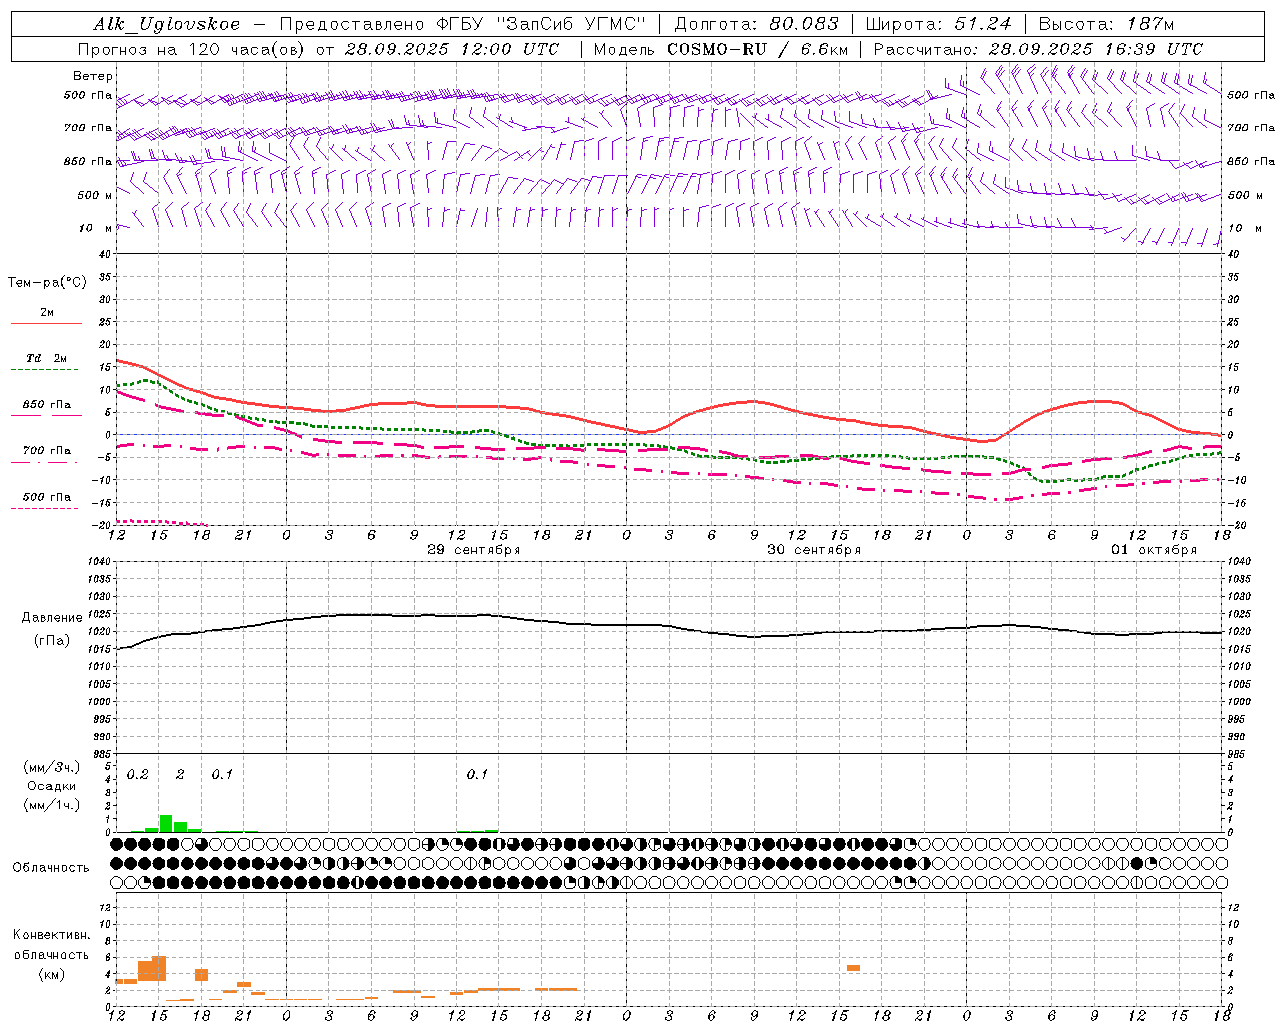Click the "(мм/1ч.)" precipitation unit label
This screenshot has width=1280, height=1024.
(x=52, y=804)
